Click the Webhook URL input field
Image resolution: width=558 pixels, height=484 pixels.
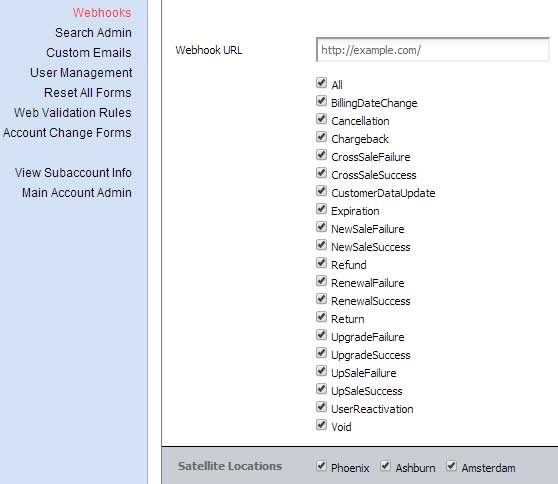(x=432, y=50)
